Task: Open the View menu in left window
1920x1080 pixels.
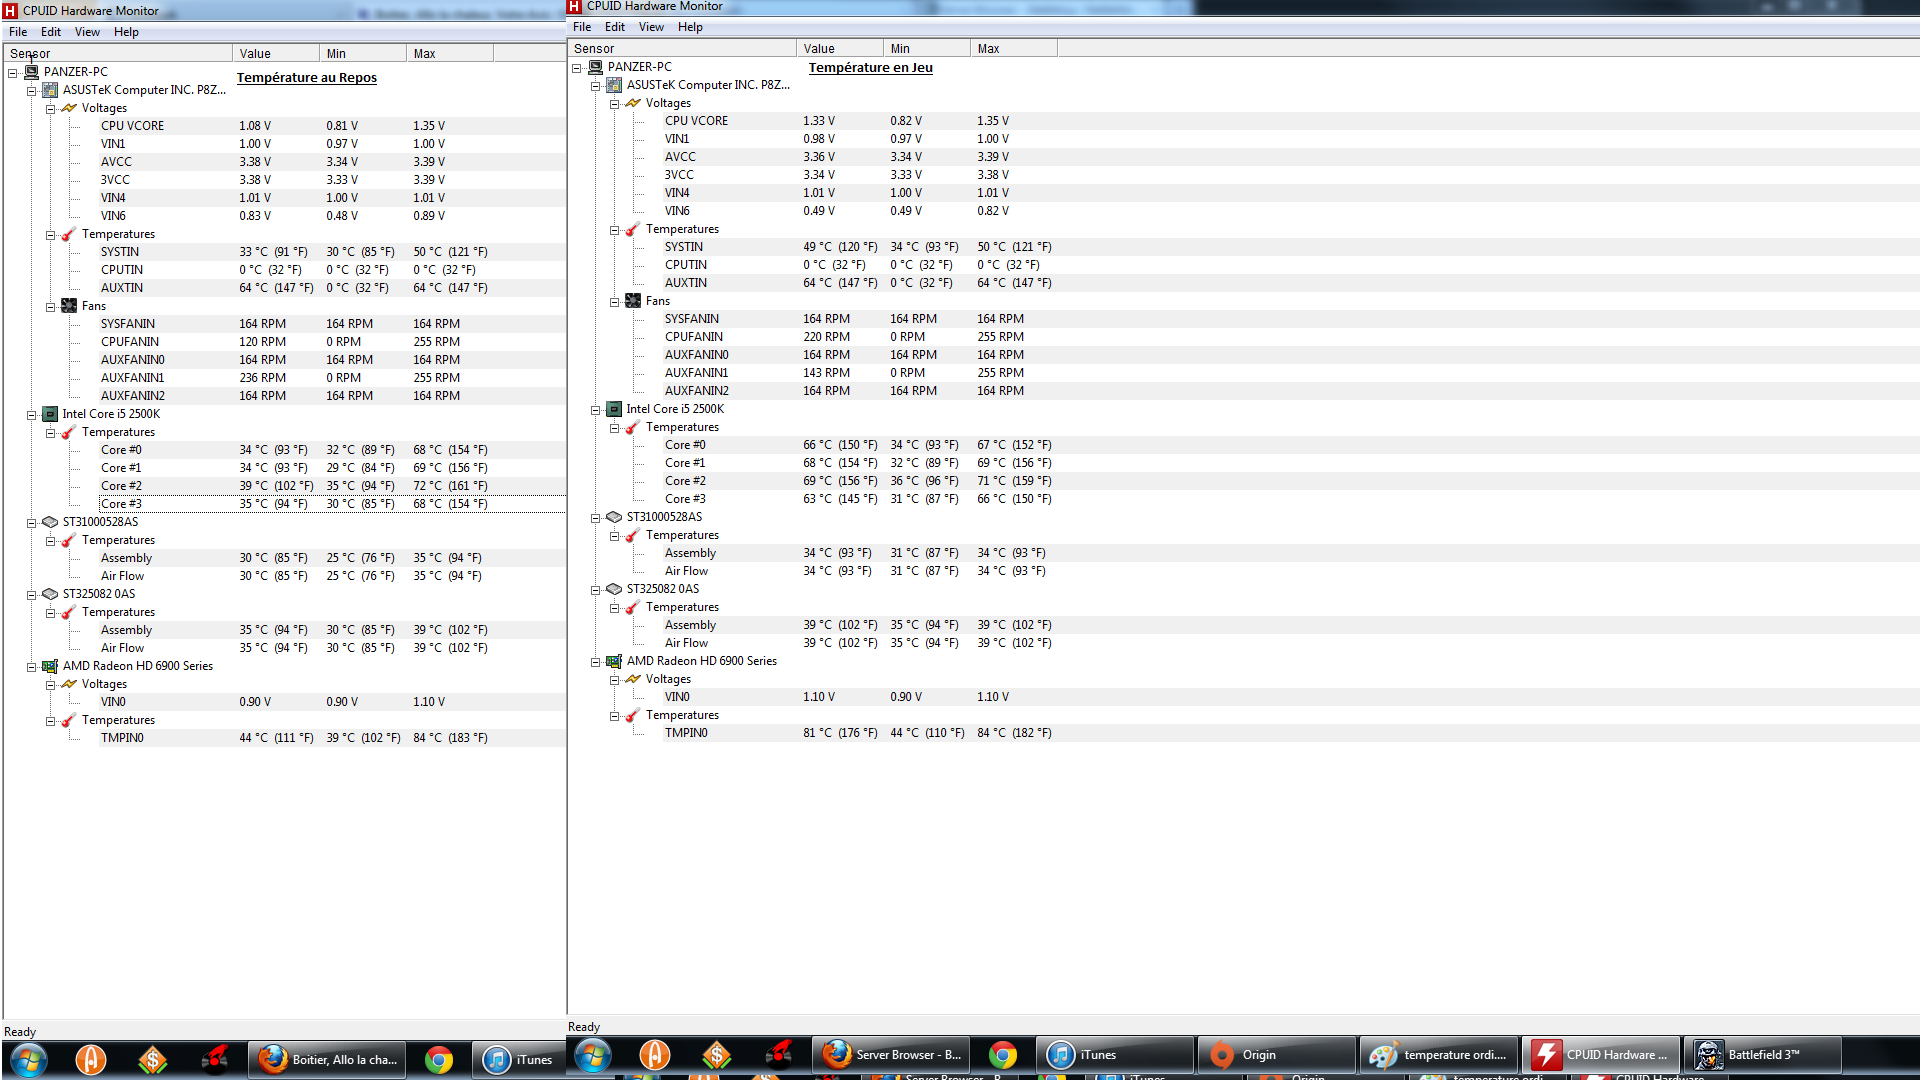Action: tap(87, 32)
